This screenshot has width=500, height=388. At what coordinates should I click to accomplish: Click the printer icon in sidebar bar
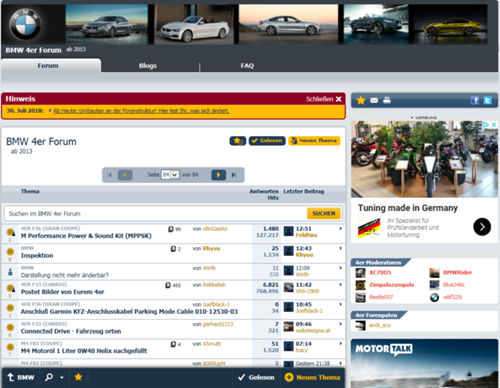387,100
